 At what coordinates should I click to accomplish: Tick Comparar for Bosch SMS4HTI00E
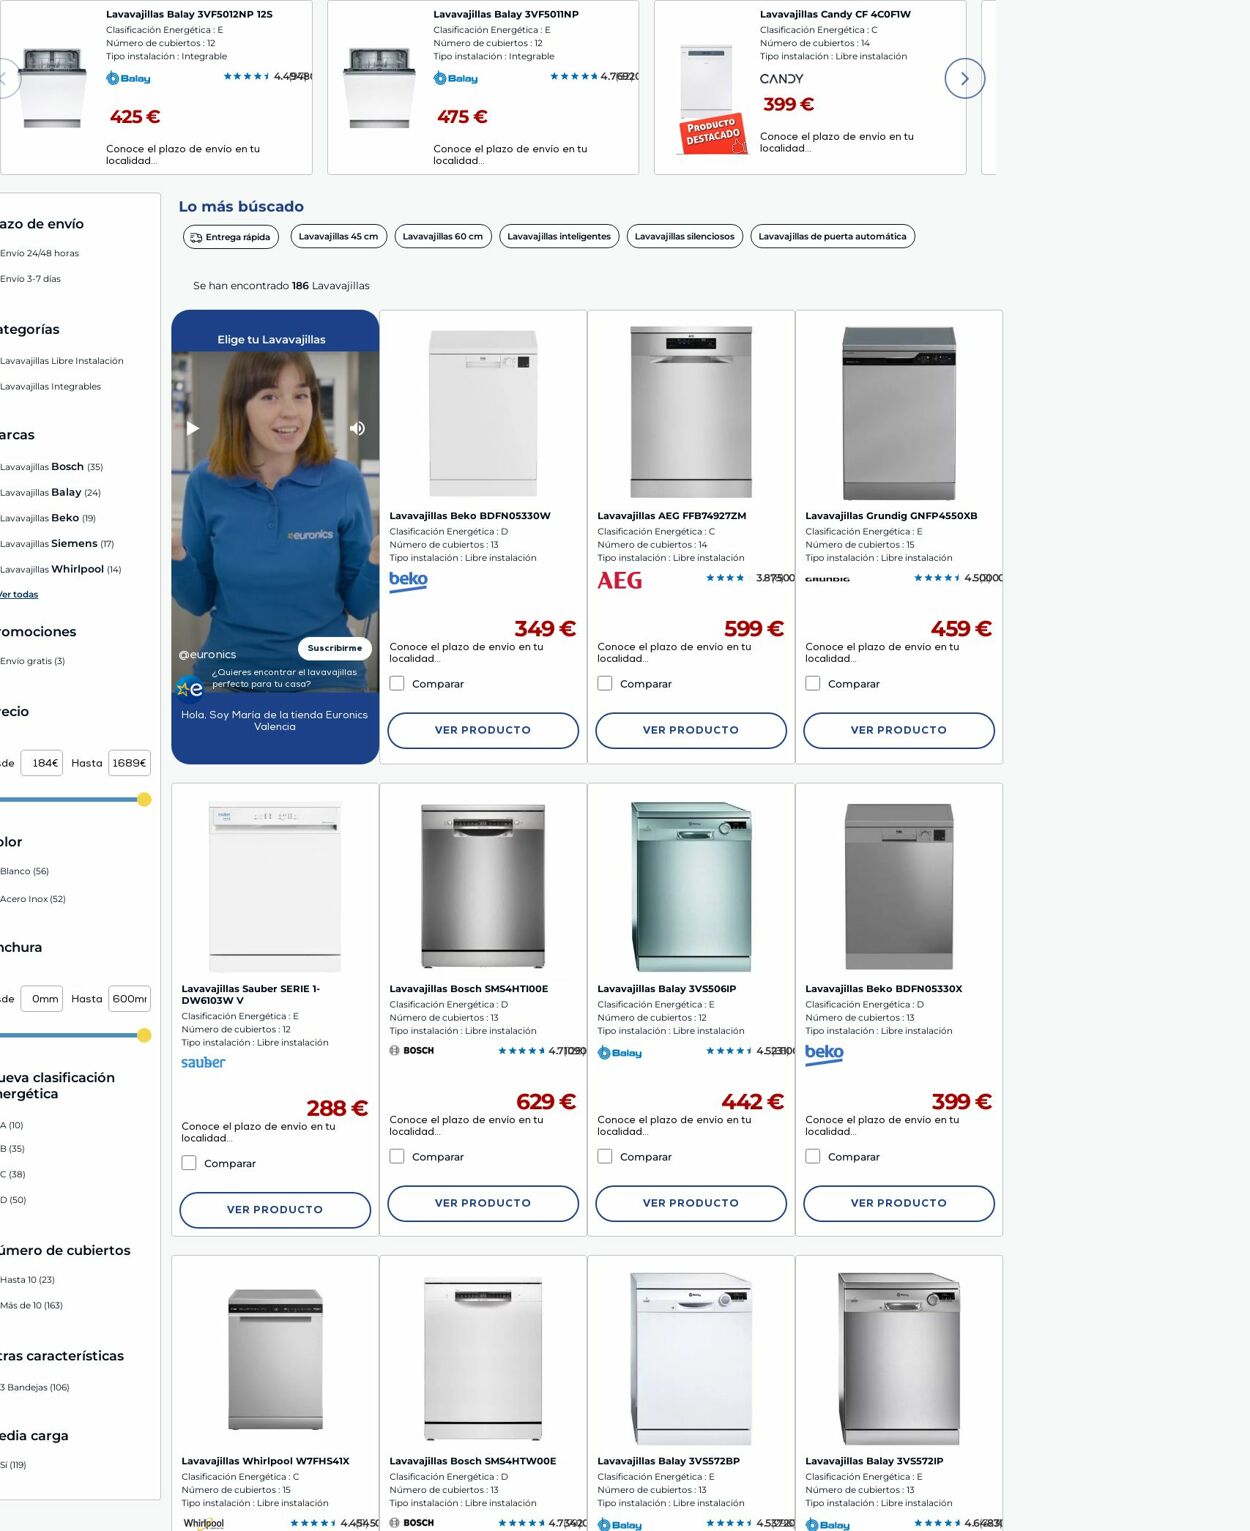pyautogui.click(x=397, y=1156)
